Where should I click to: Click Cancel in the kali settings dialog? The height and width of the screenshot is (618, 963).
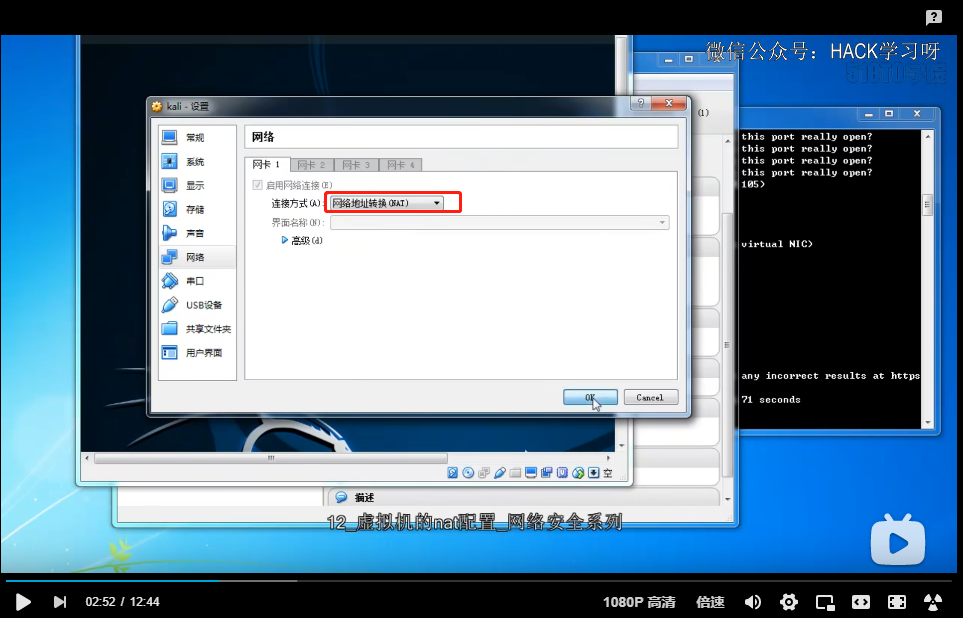pos(651,397)
